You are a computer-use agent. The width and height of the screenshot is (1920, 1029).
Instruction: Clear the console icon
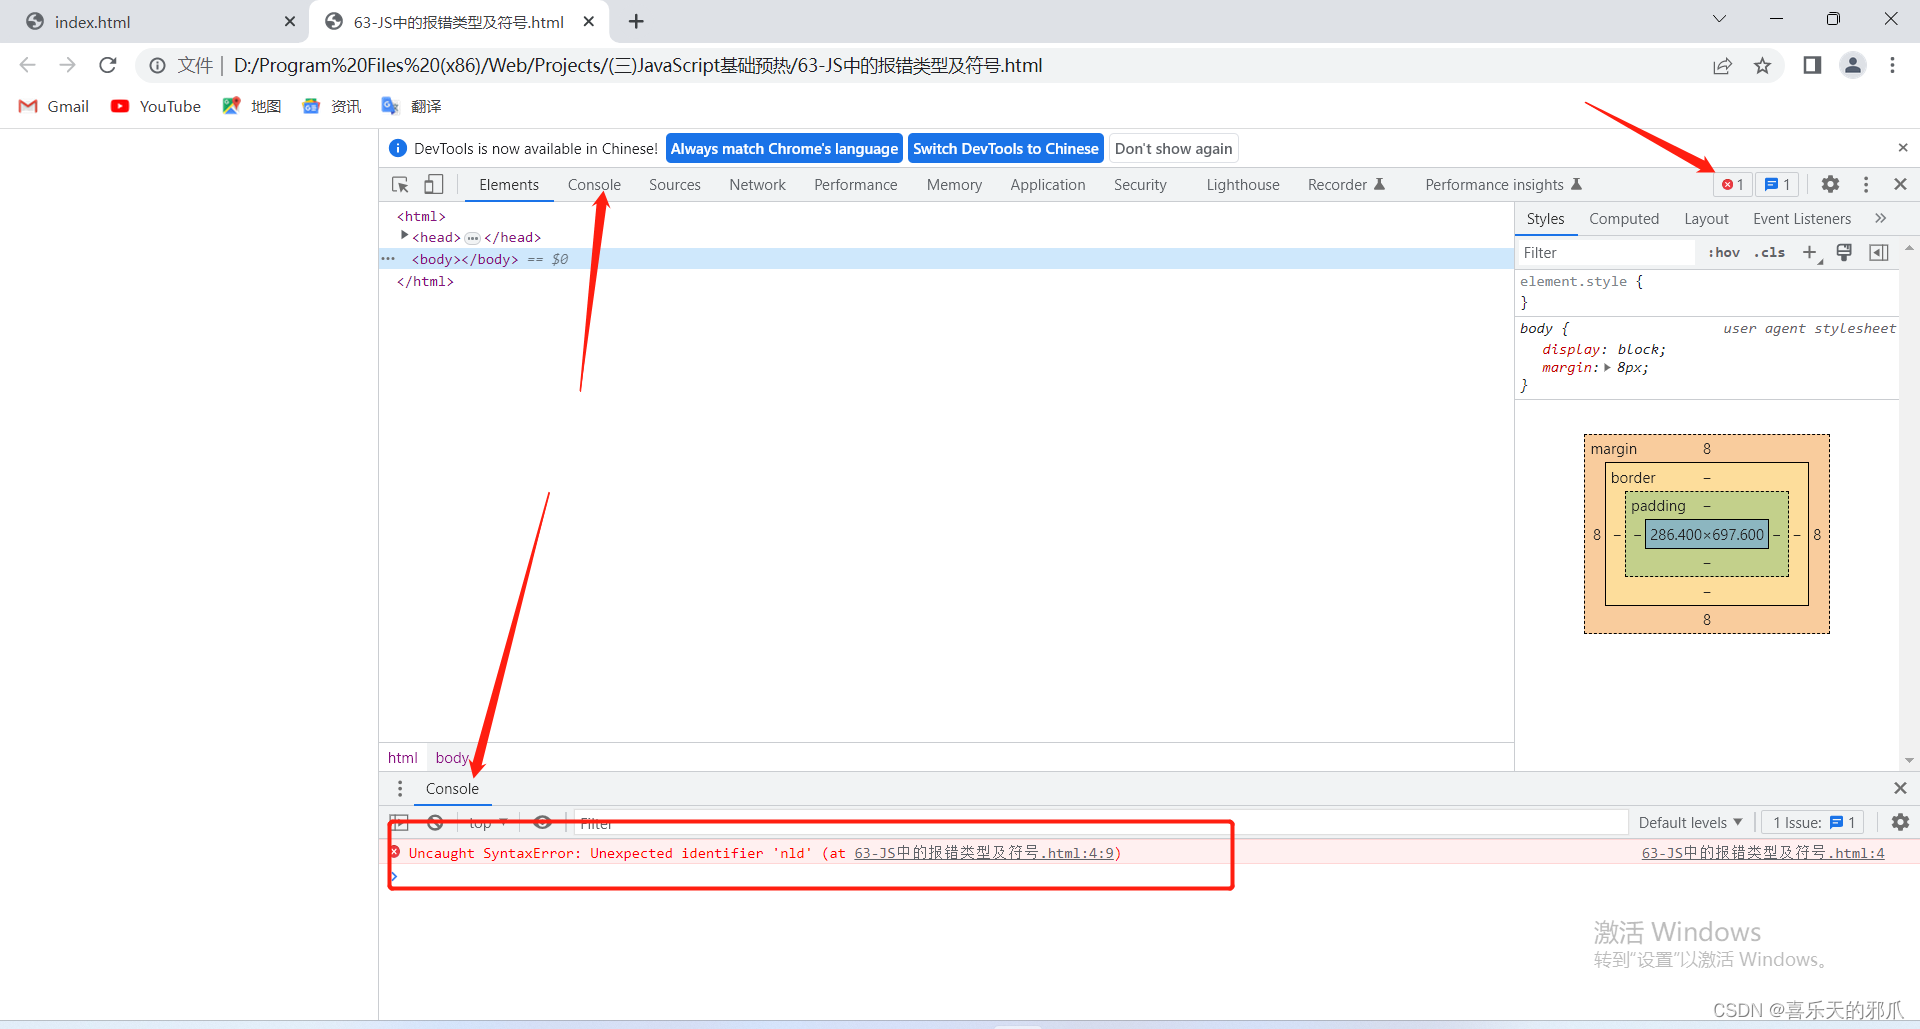click(435, 823)
